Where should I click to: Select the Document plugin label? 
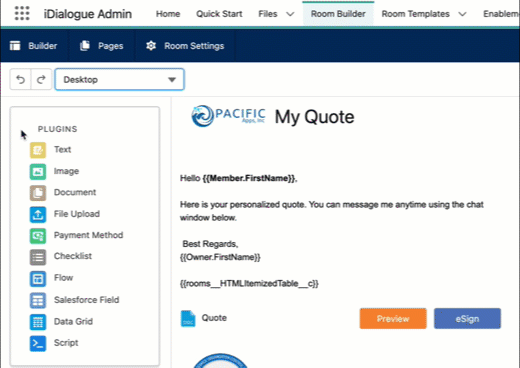point(75,193)
